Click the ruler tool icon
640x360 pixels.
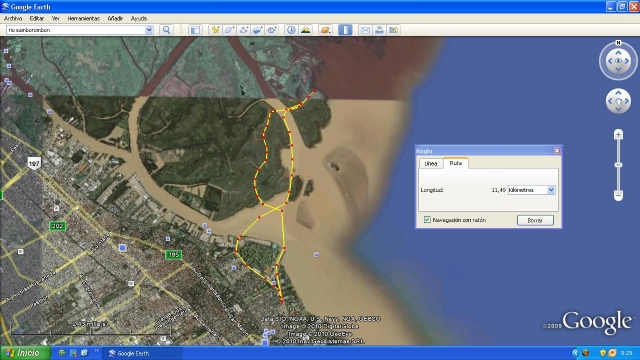click(x=345, y=30)
